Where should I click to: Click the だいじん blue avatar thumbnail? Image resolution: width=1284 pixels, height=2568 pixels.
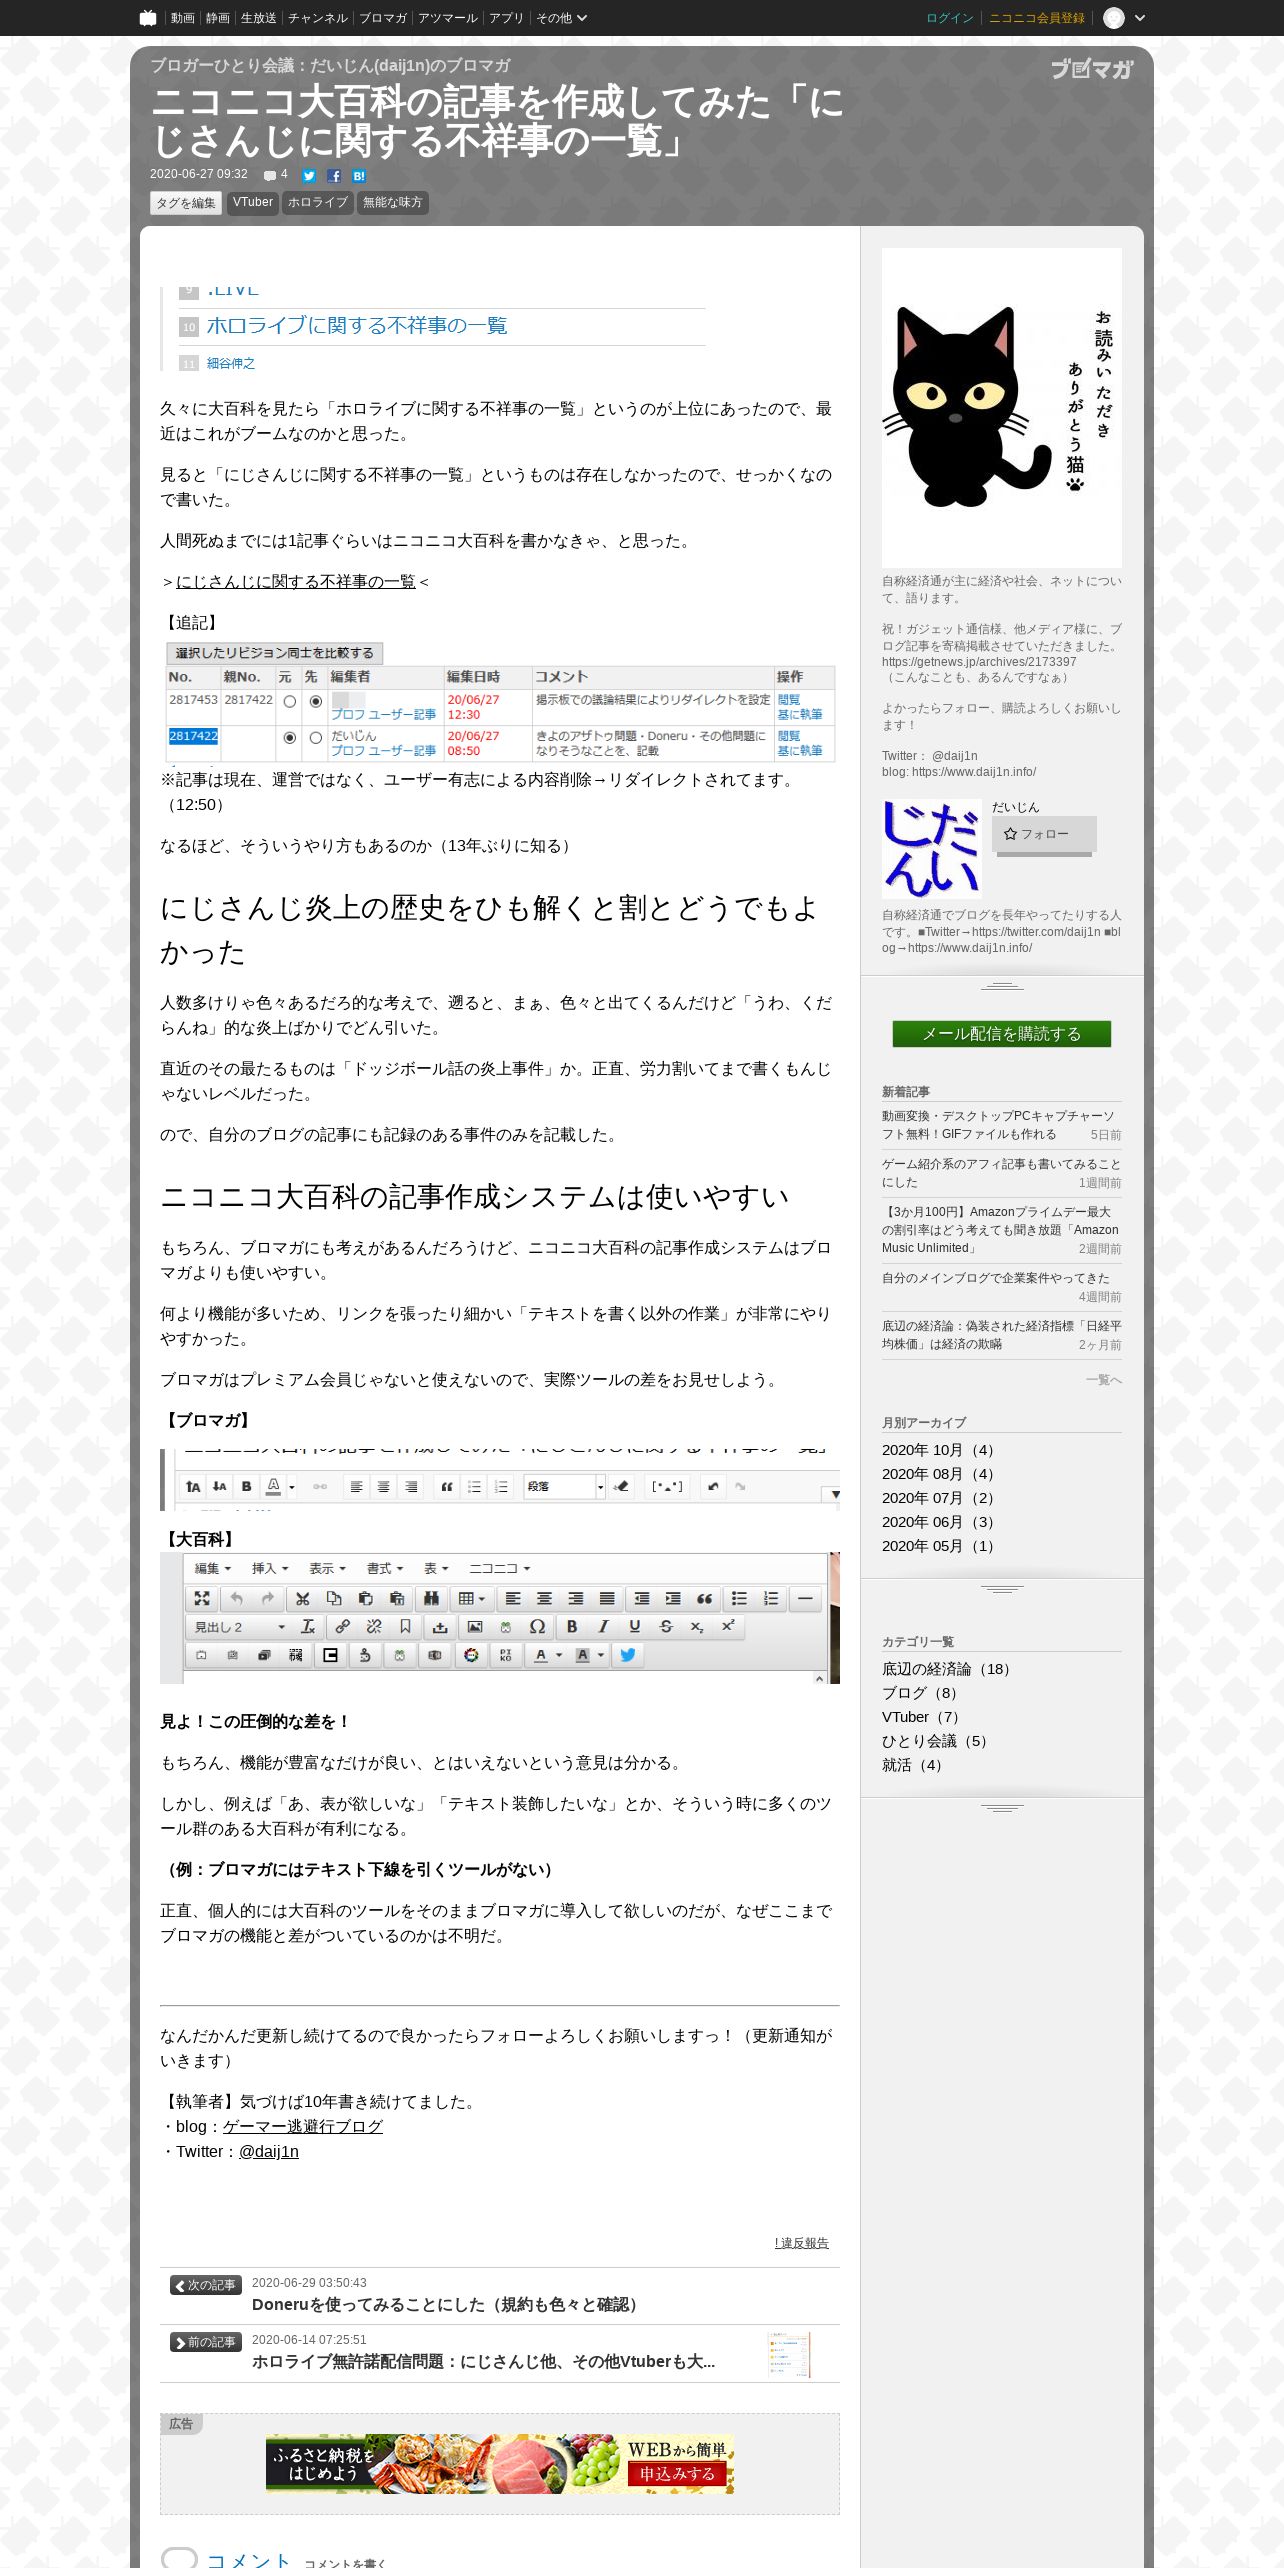click(x=931, y=848)
